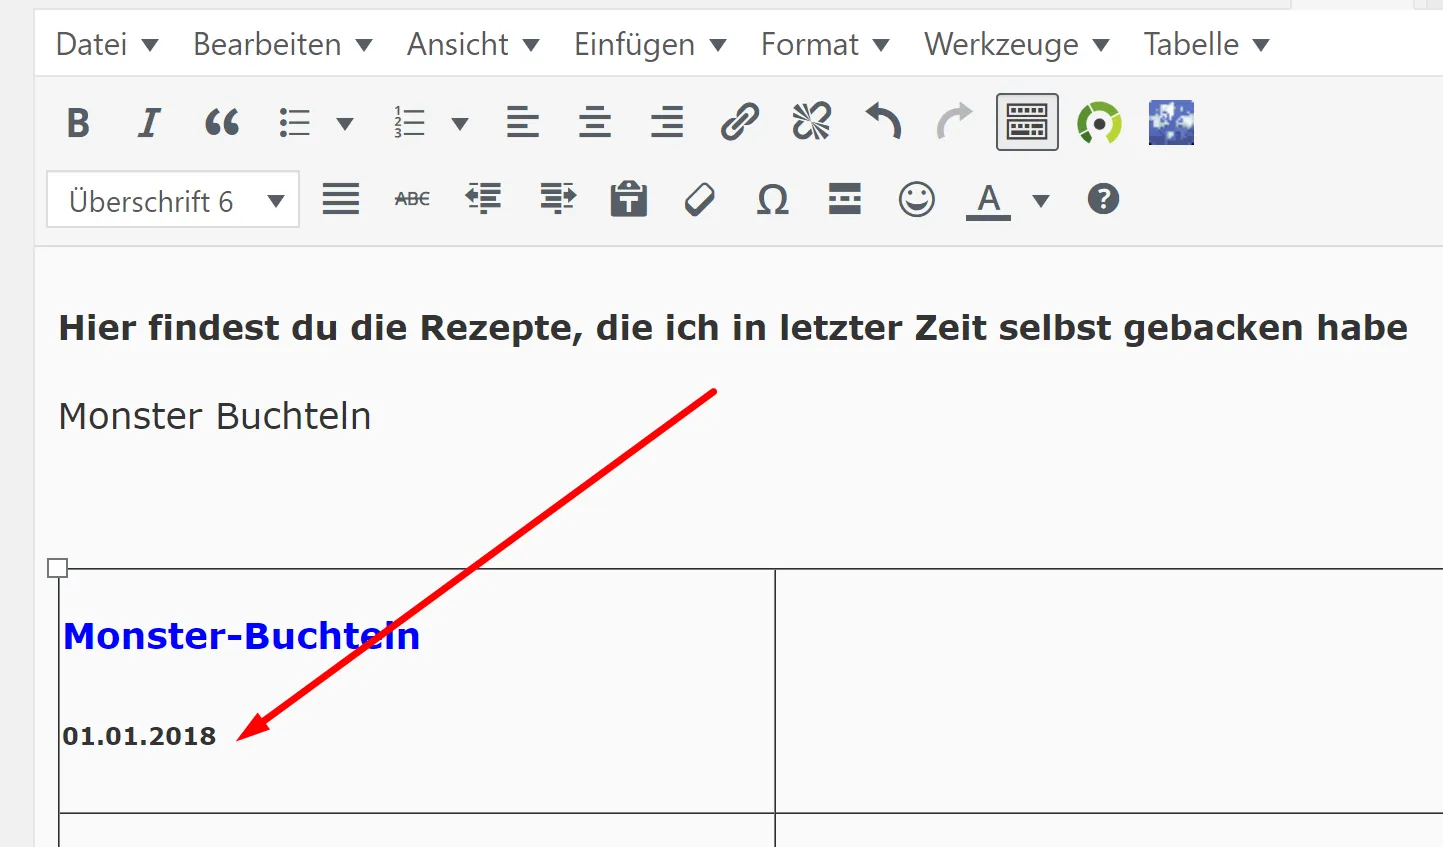The image size is (1443, 847).
Task: Open emoticons picker
Action: pos(916,199)
